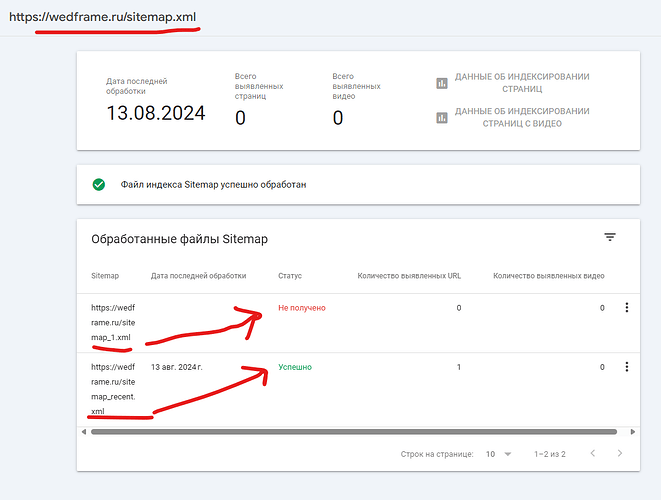Click 'Обработанные файлы Sitemap' heading
This screenshot has height=500, width=661.
(x=180, y=239)
